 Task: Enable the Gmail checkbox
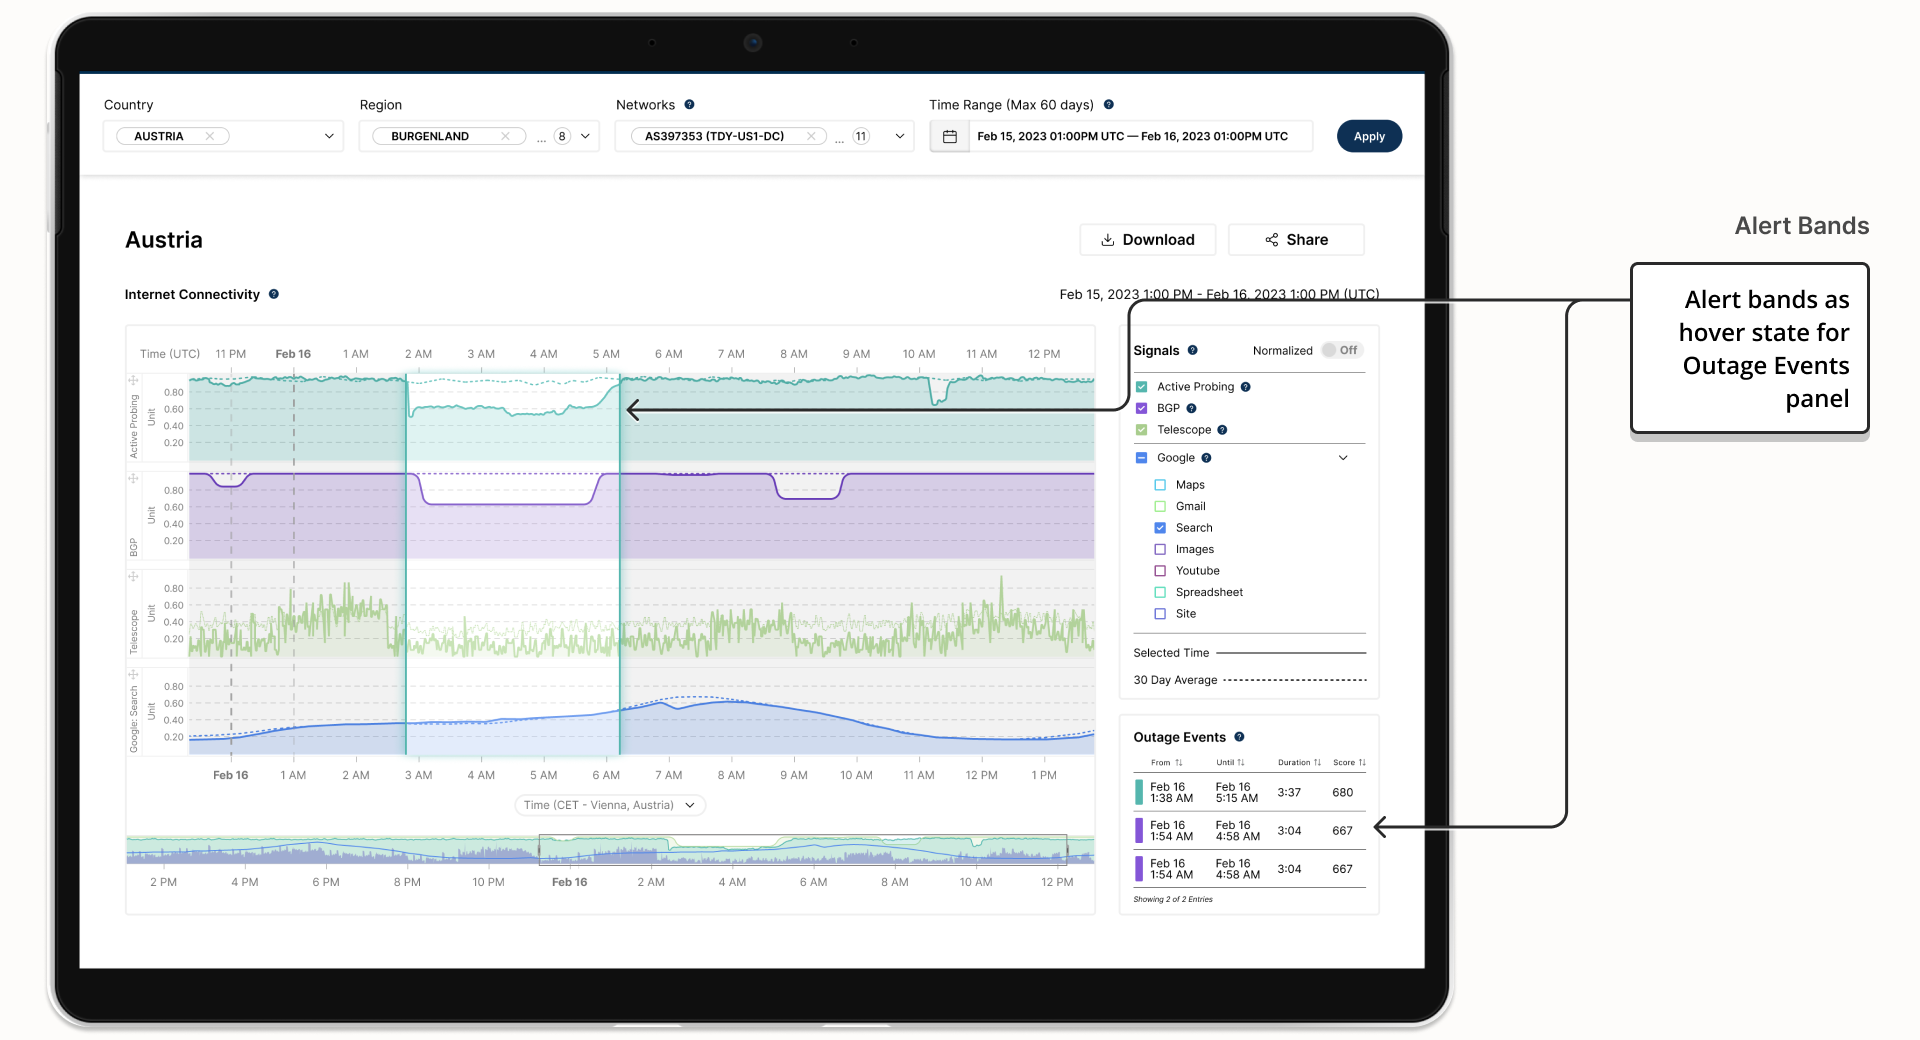[x=1160, y=506]
